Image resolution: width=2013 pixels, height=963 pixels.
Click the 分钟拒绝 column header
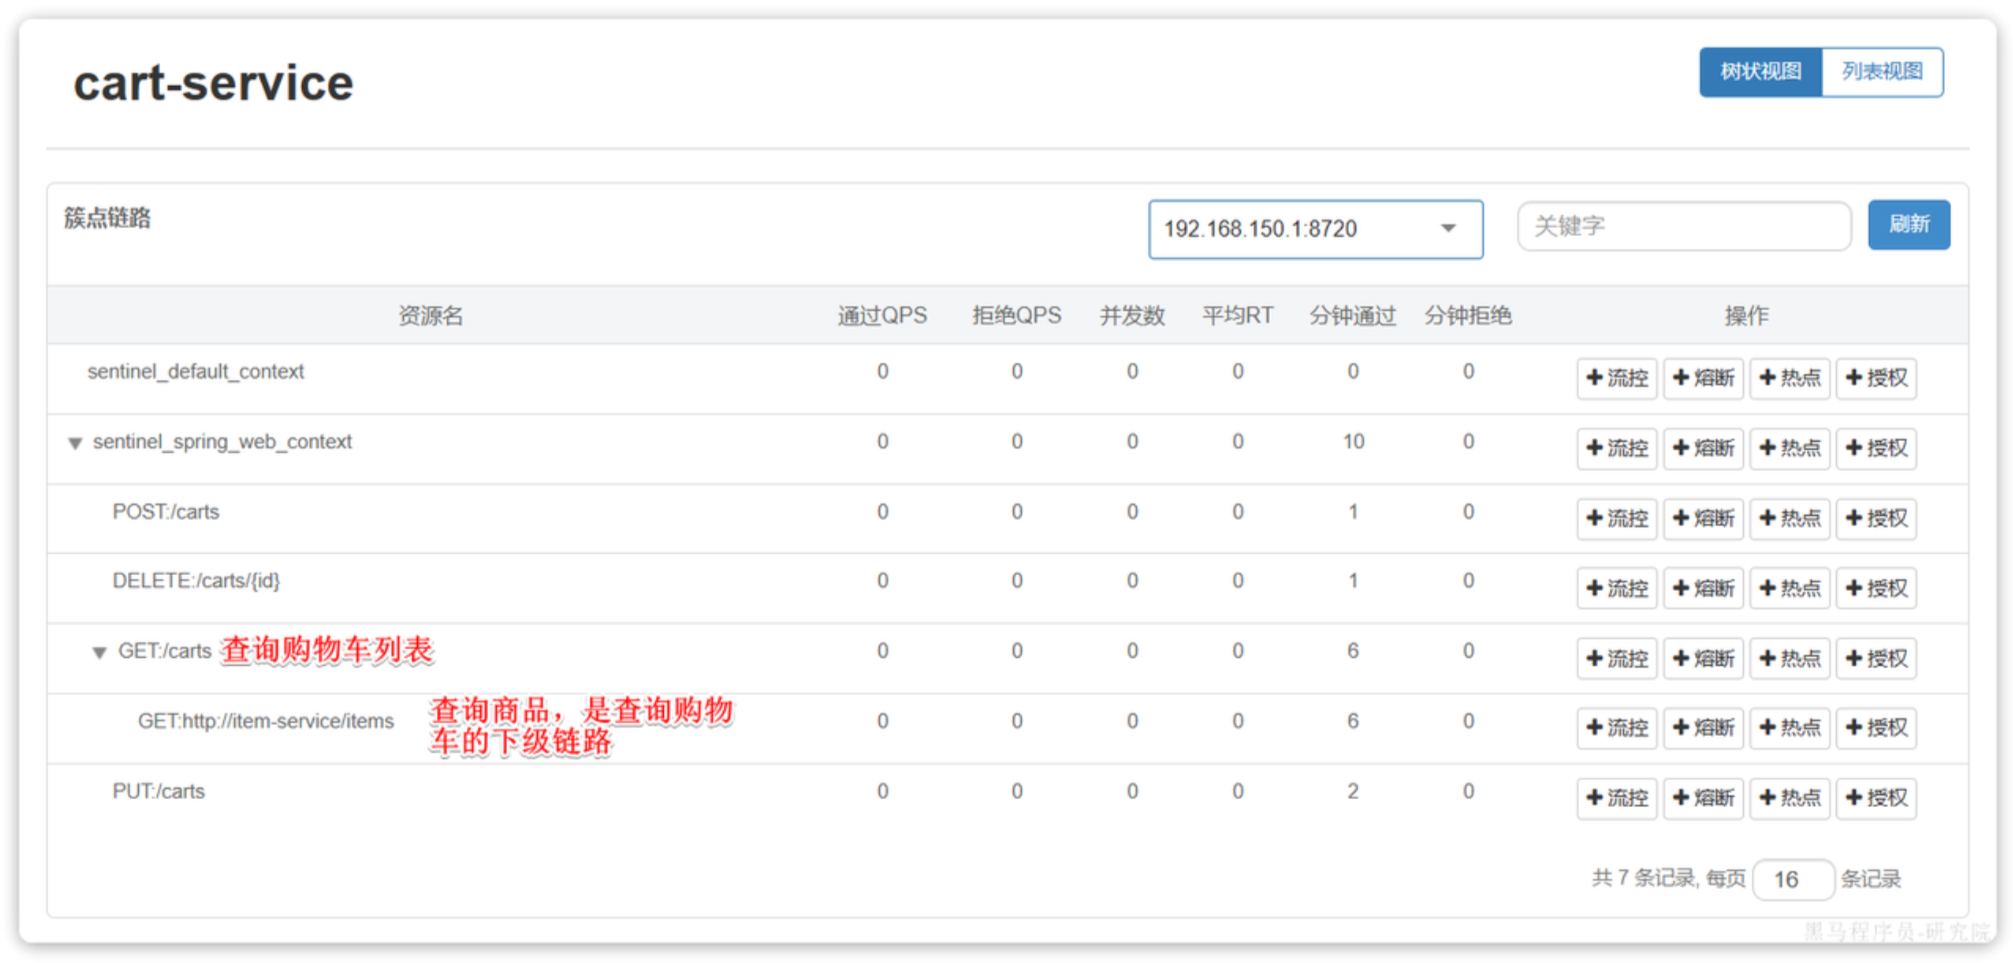tap(1468, 316)
